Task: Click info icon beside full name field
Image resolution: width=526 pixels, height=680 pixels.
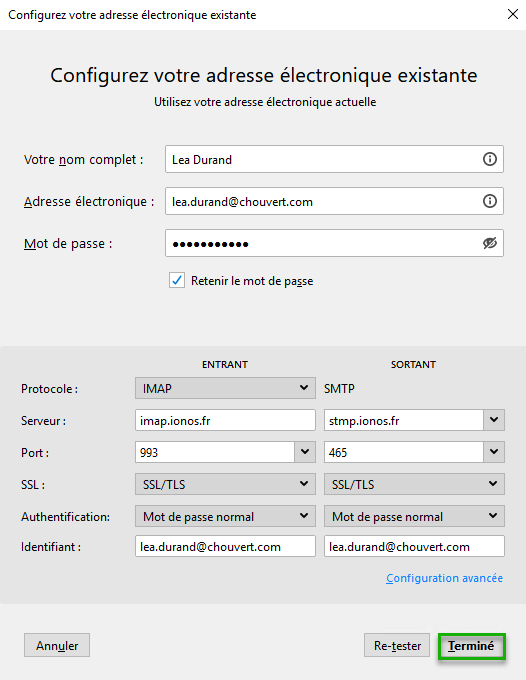Action: (x=490, y=159)
